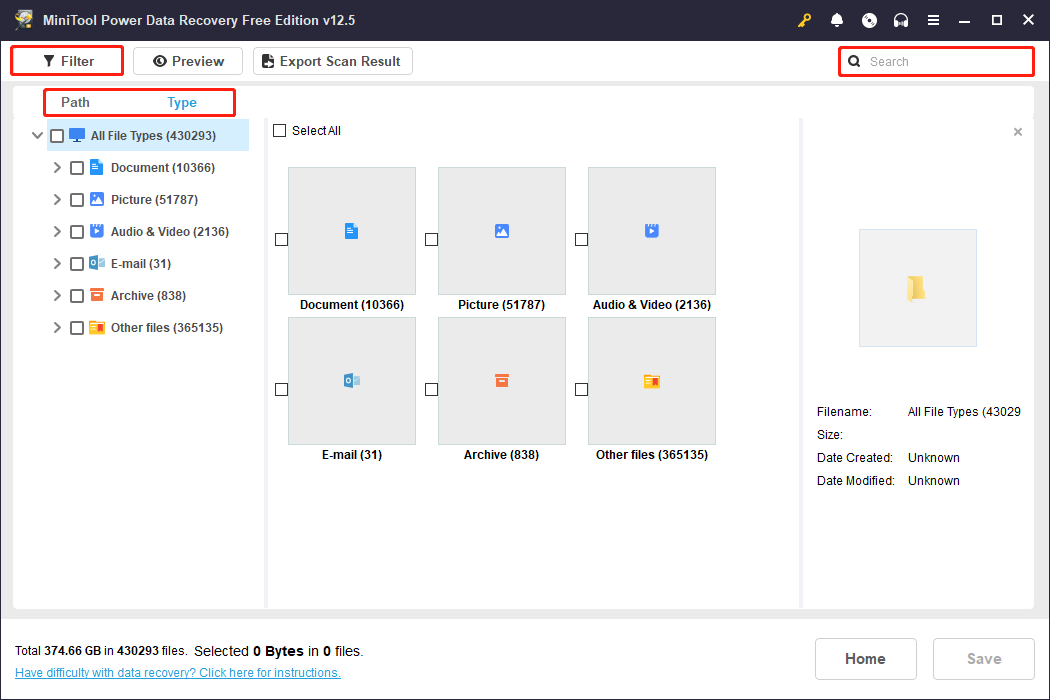1050x700 pixels.
Task: Switch to the Path tab
Action: pyautogui.click(x=75, y=102)
